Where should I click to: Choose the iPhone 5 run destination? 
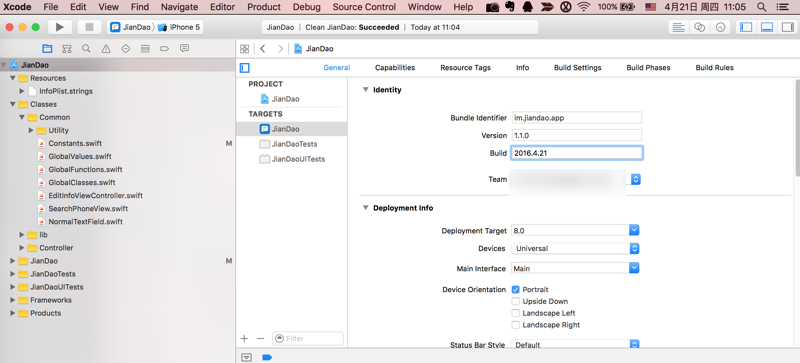pos(179,27)
